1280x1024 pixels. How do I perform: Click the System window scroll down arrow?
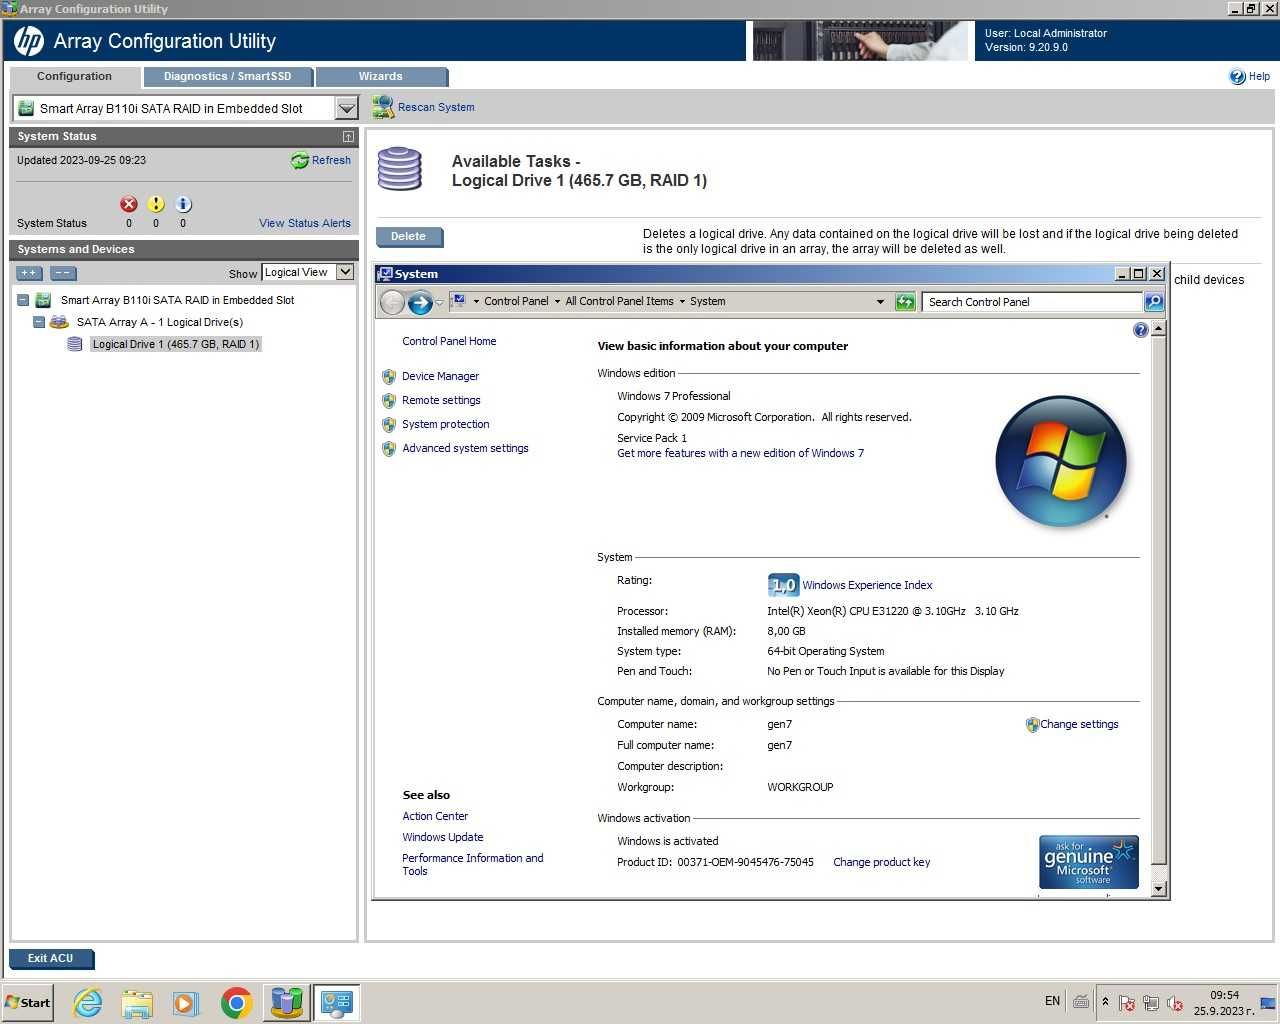[x=1158, y=889]
